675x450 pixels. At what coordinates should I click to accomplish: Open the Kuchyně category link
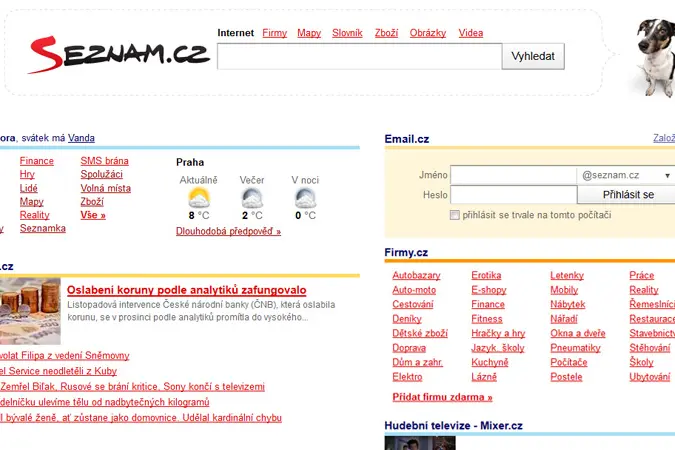(489, 362)
